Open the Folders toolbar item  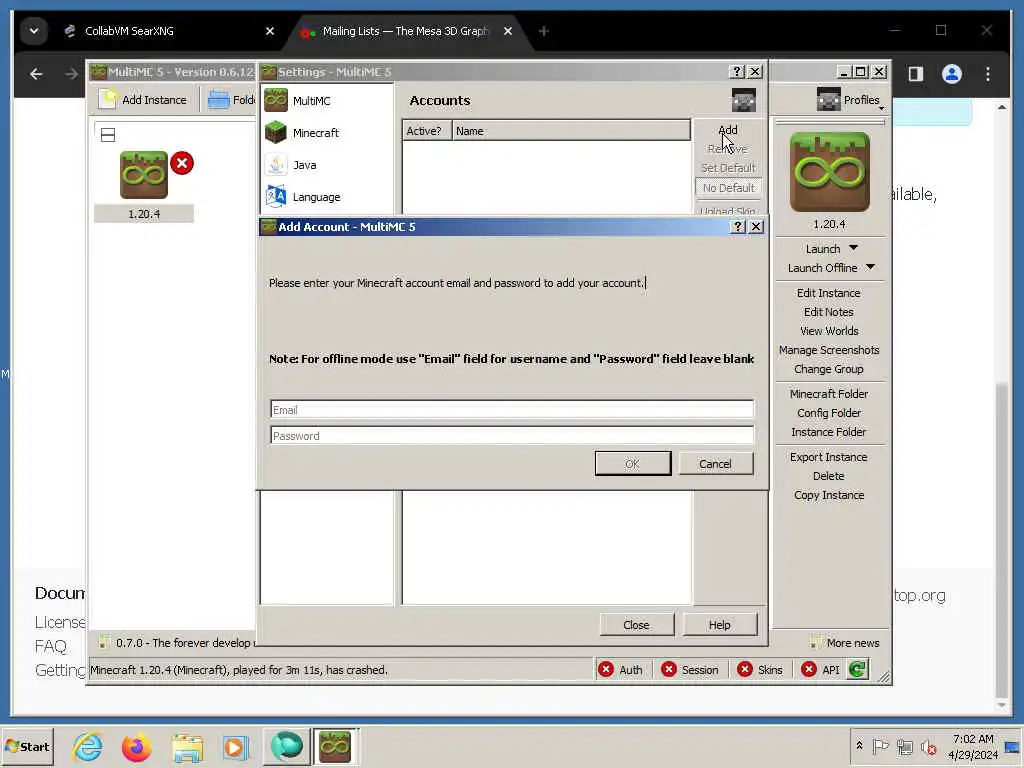231,99
